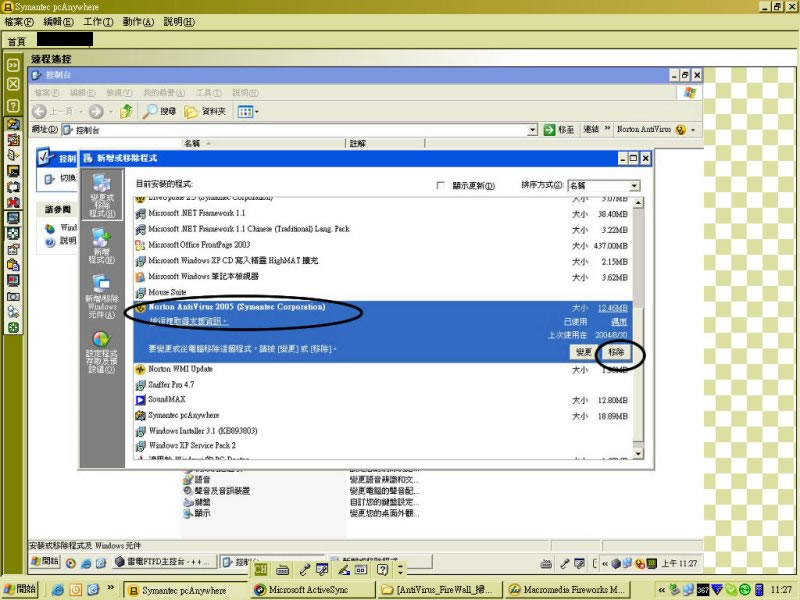800x600 pixels.
Task: Expand the remote tray's « hidden icons arrow
Action: tap(605, 563)
